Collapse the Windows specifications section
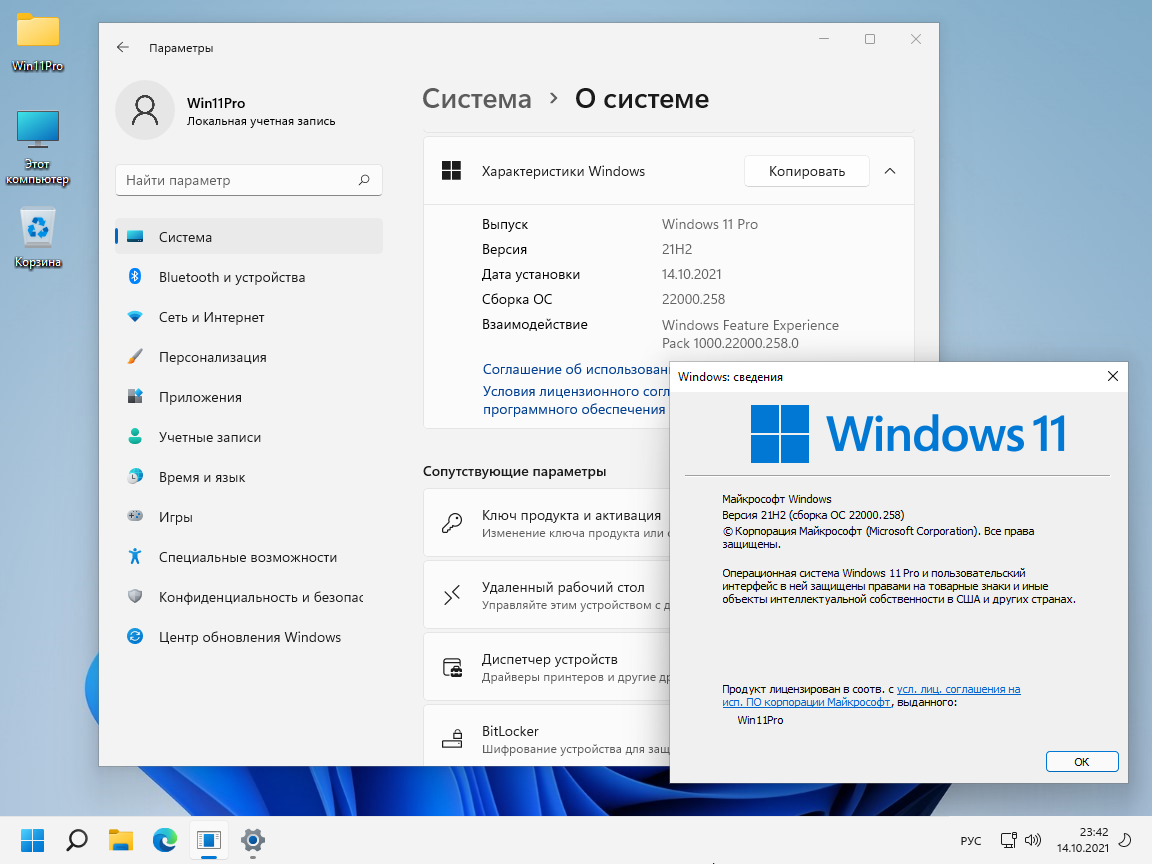This screenshot has width=1152, height=864. click(890, 171)
